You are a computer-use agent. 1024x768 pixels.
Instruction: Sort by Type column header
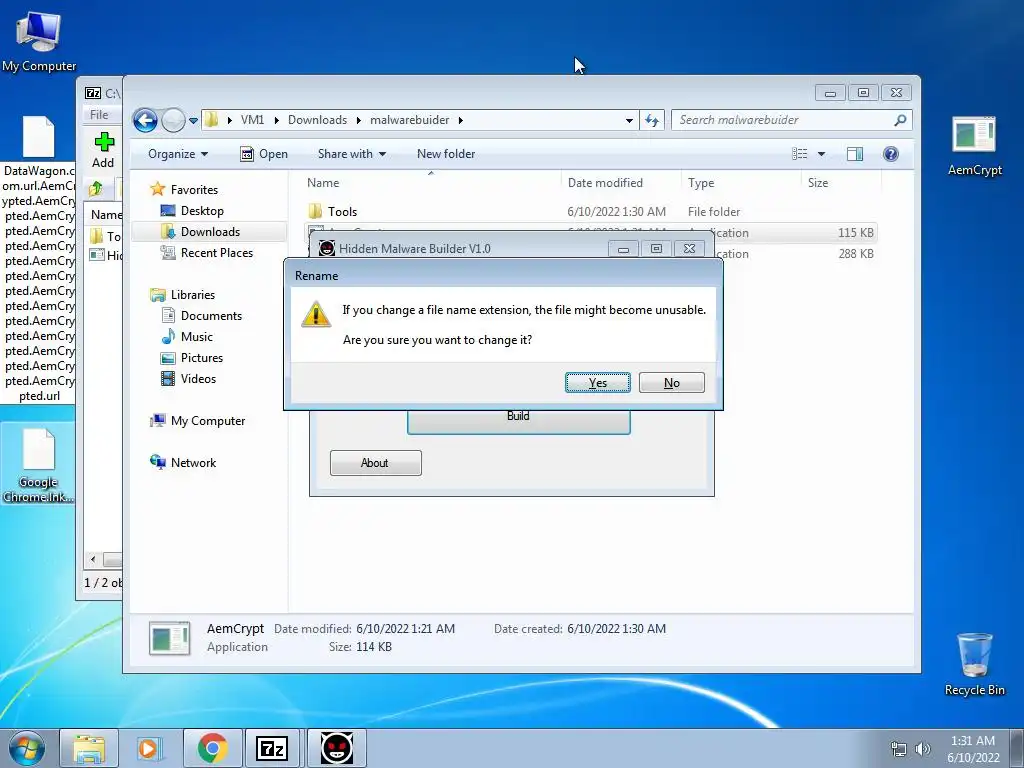coord(701,183)
